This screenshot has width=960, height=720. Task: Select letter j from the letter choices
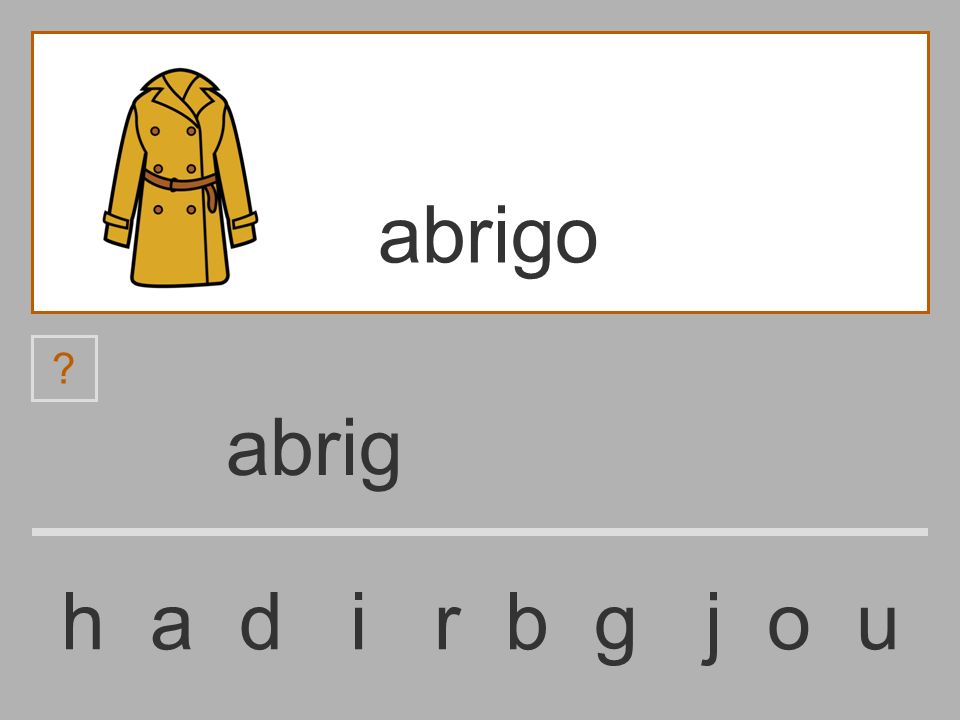point(709,628)
